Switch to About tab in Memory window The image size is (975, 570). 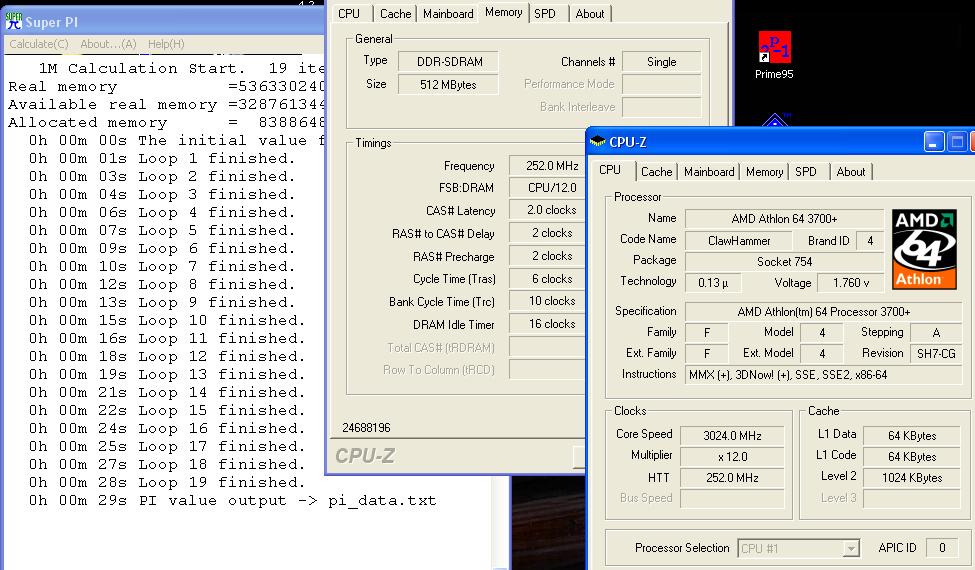(589, 14)
